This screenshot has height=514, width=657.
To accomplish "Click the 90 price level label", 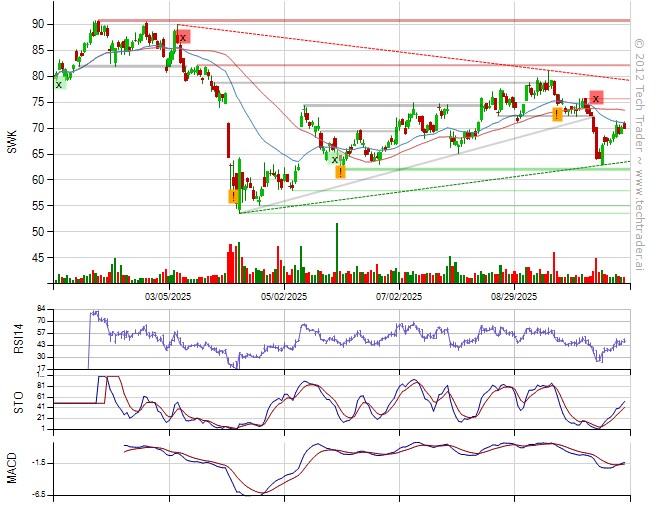I will click(x=37, y=24).
